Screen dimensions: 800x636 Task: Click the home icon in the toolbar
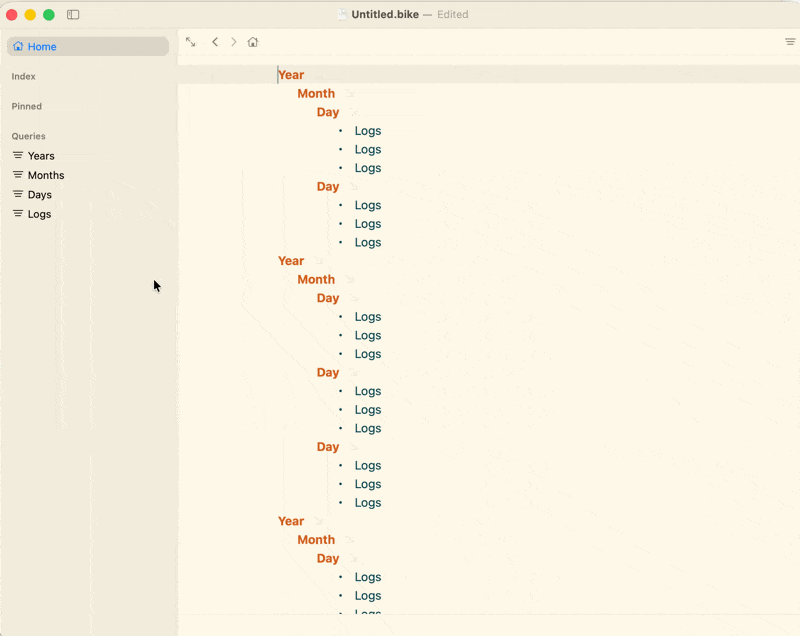(x=253, y=42)
